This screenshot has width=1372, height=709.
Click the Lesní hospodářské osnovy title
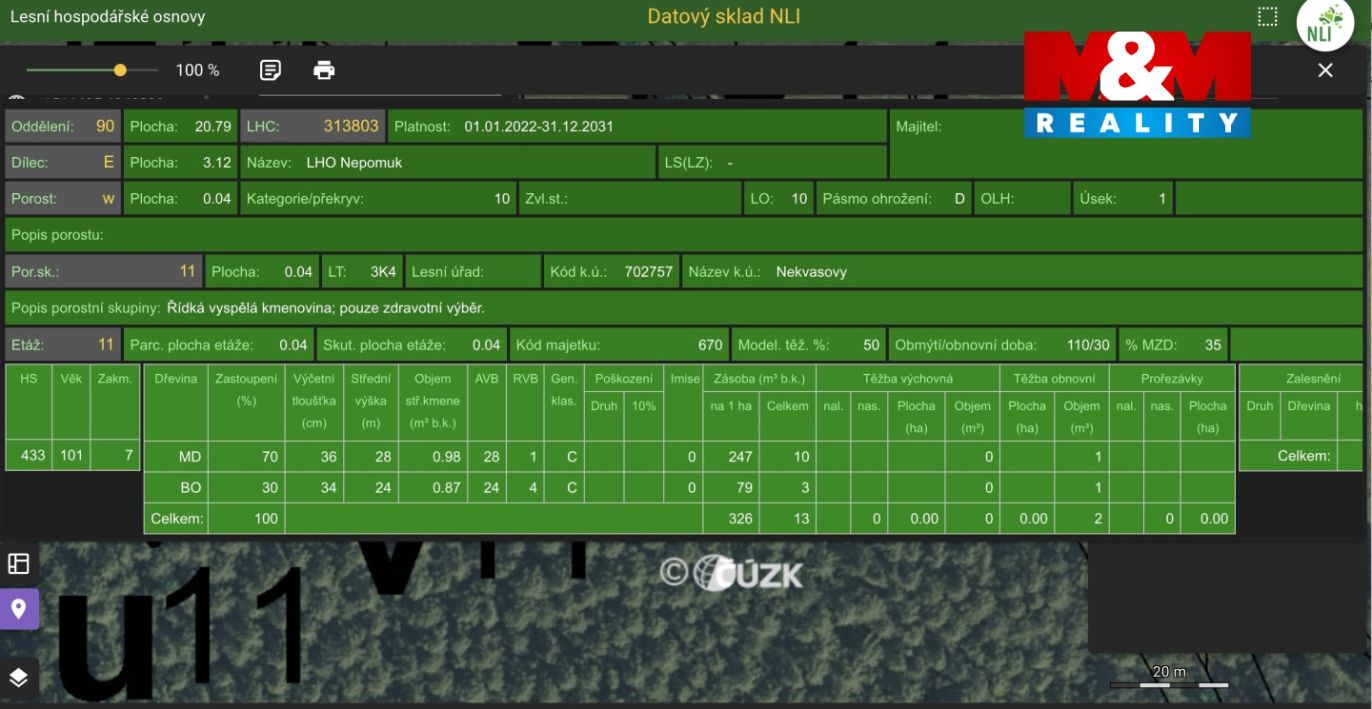108,17
